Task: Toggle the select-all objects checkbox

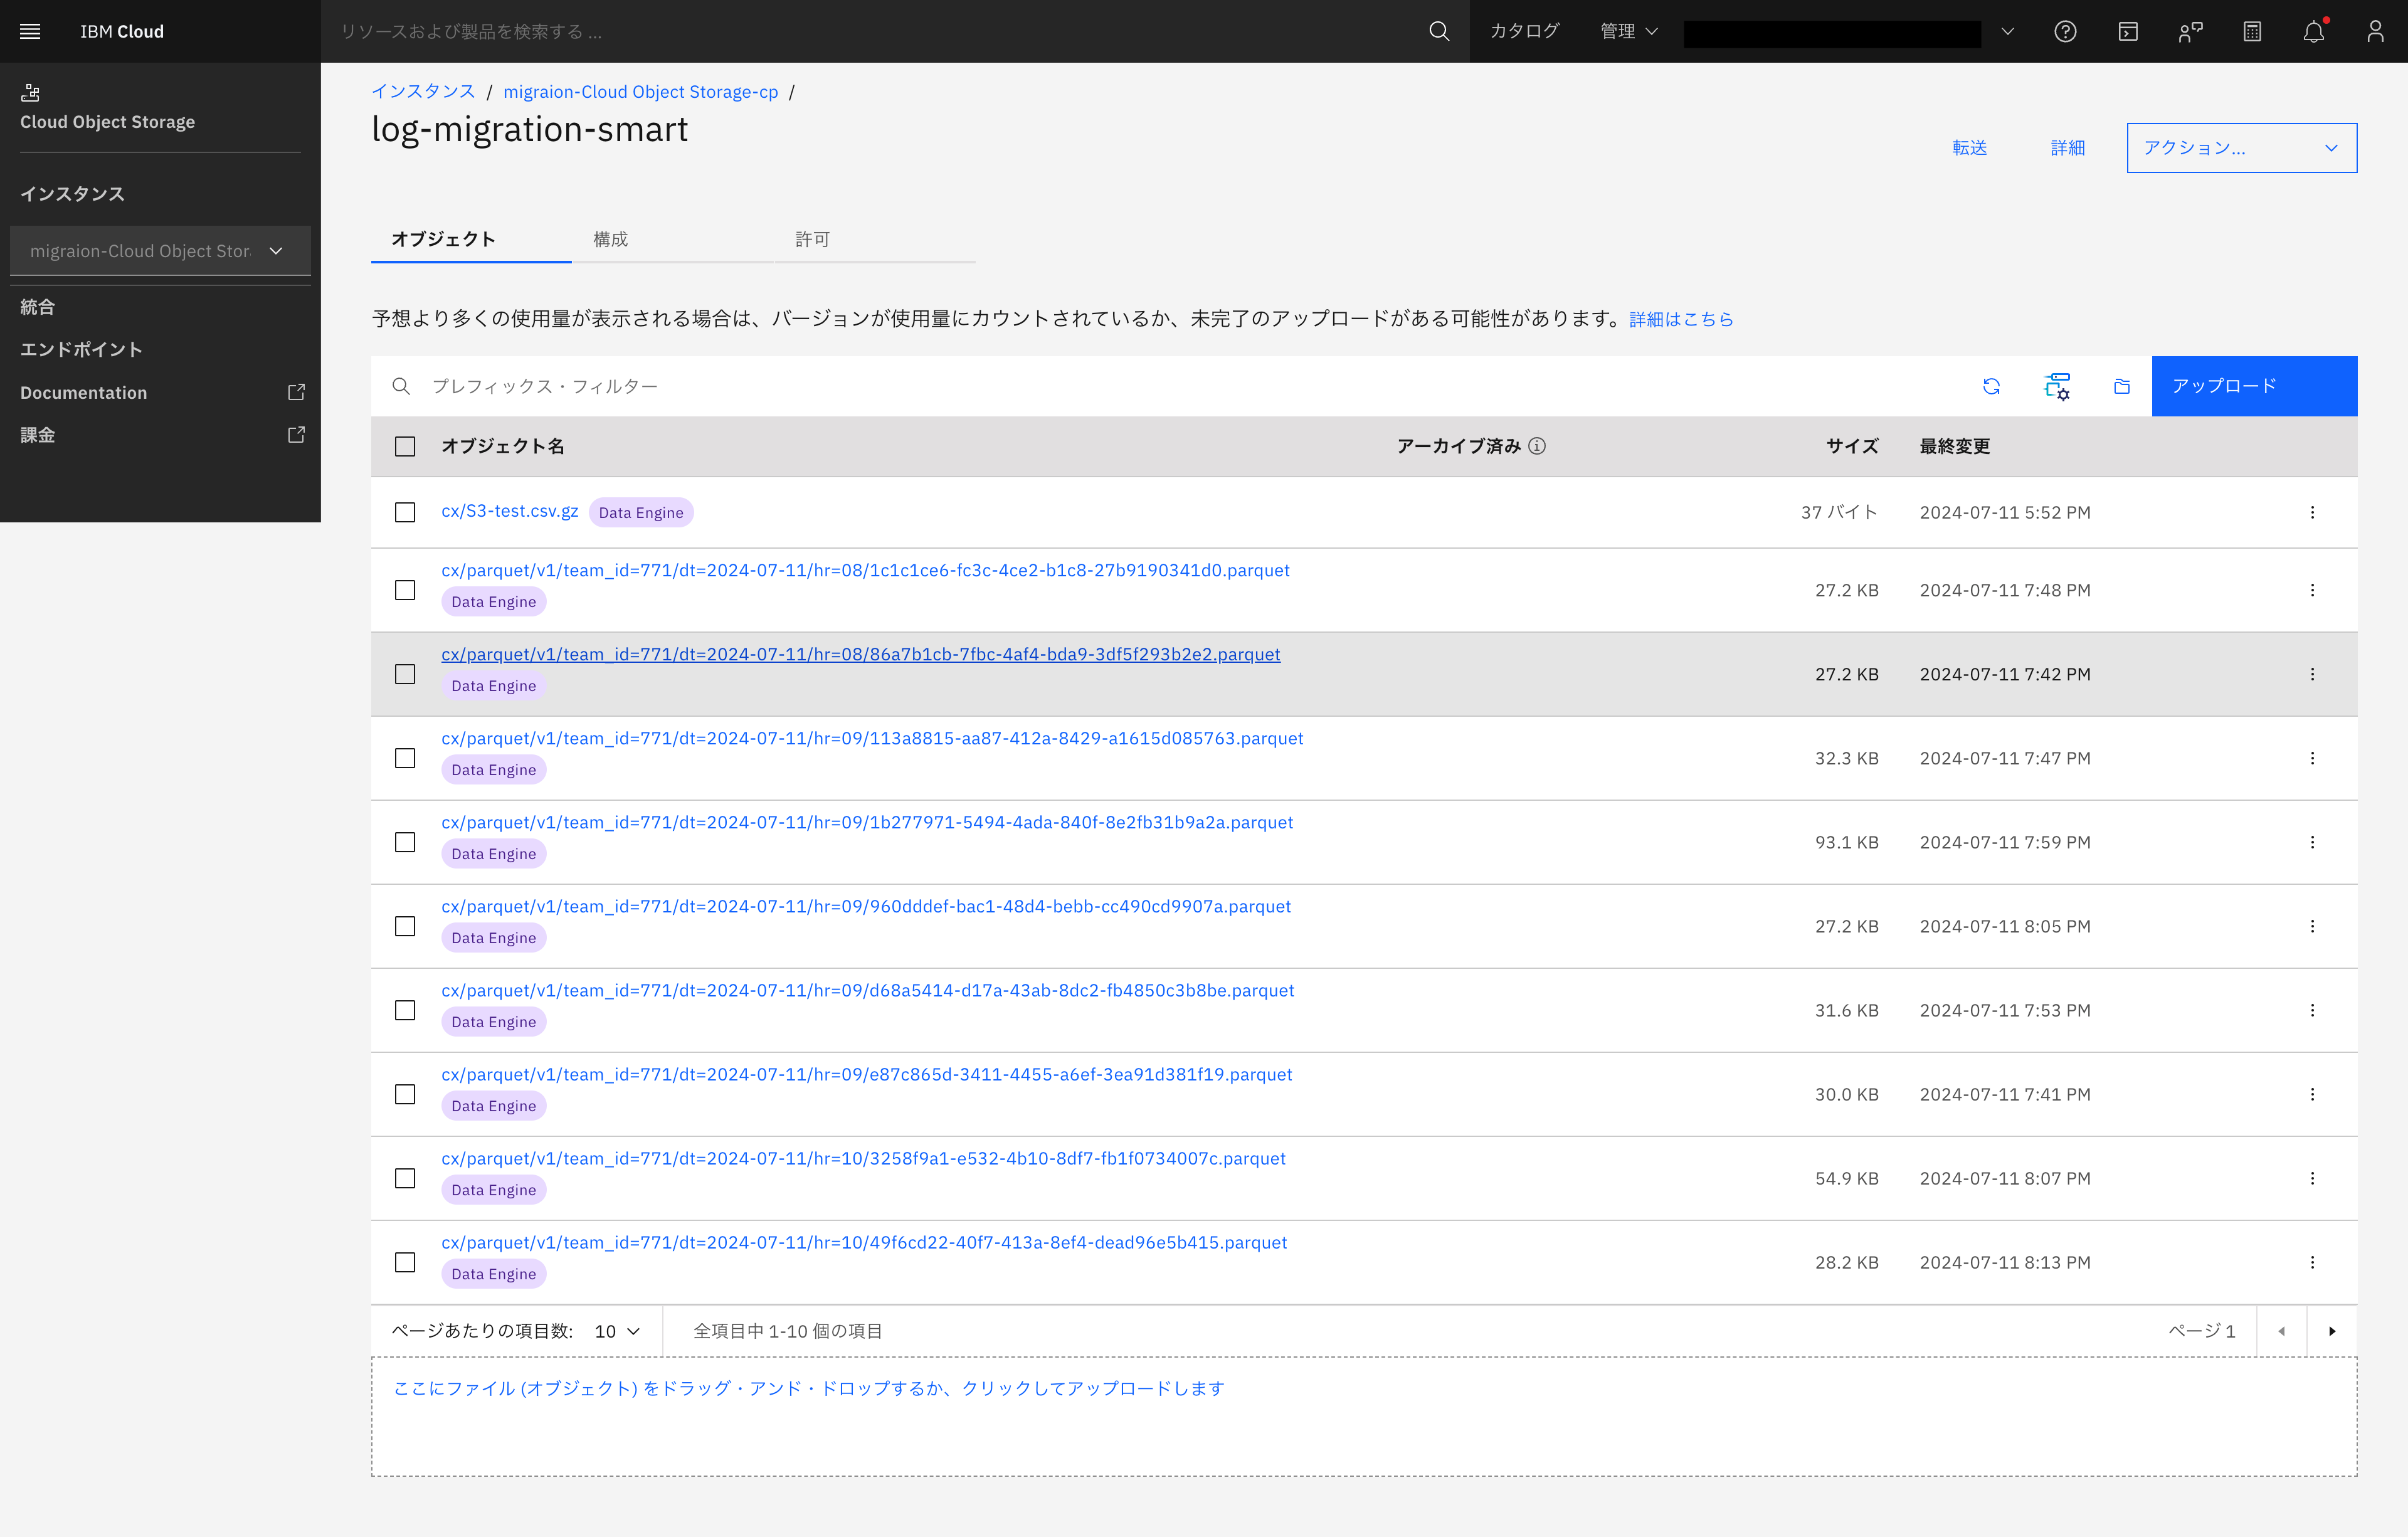Action: click(x=405, y=447)
